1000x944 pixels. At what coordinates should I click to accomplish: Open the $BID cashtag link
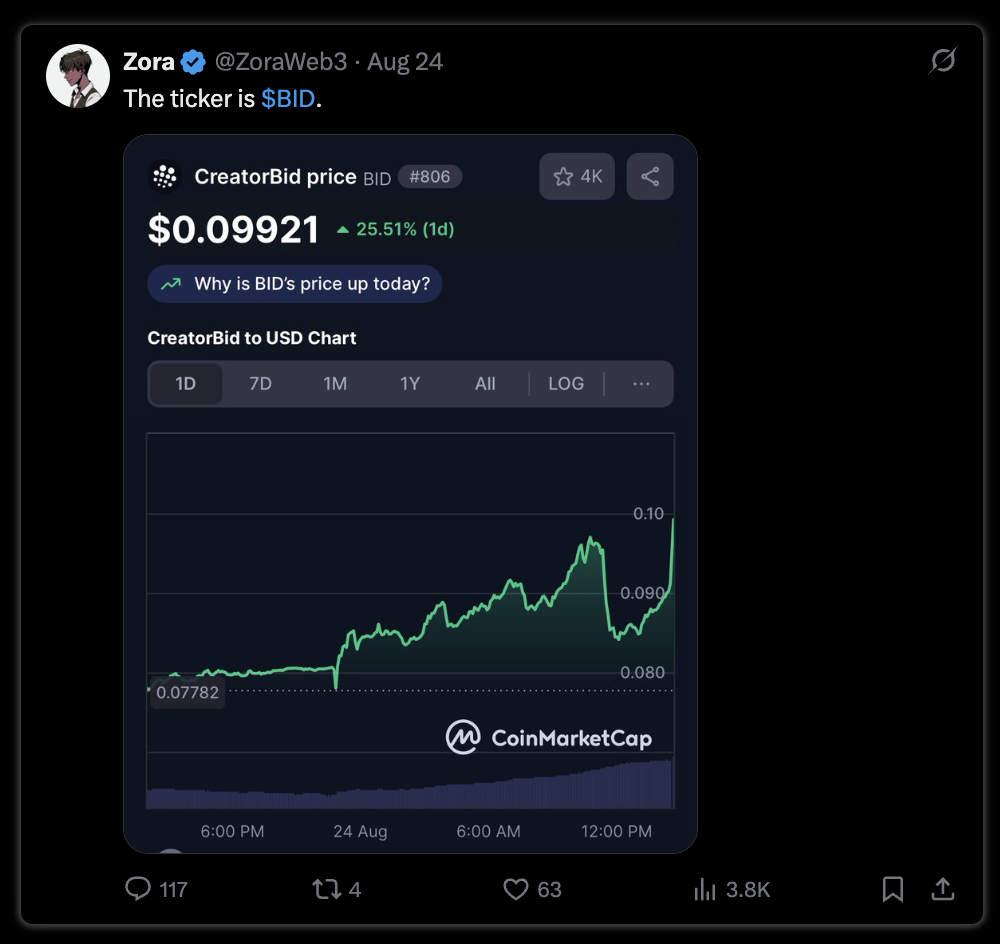tap(288, 99)
